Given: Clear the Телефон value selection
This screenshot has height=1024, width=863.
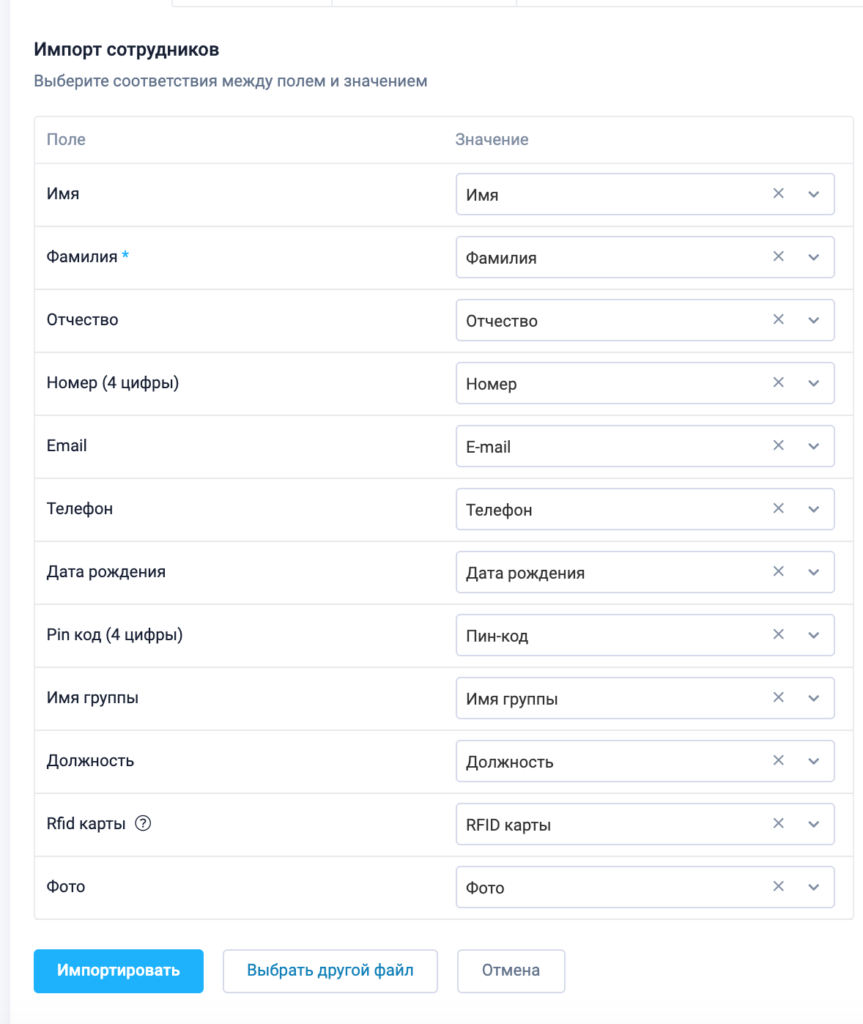Looking at the screenshot, I should 778,509.
